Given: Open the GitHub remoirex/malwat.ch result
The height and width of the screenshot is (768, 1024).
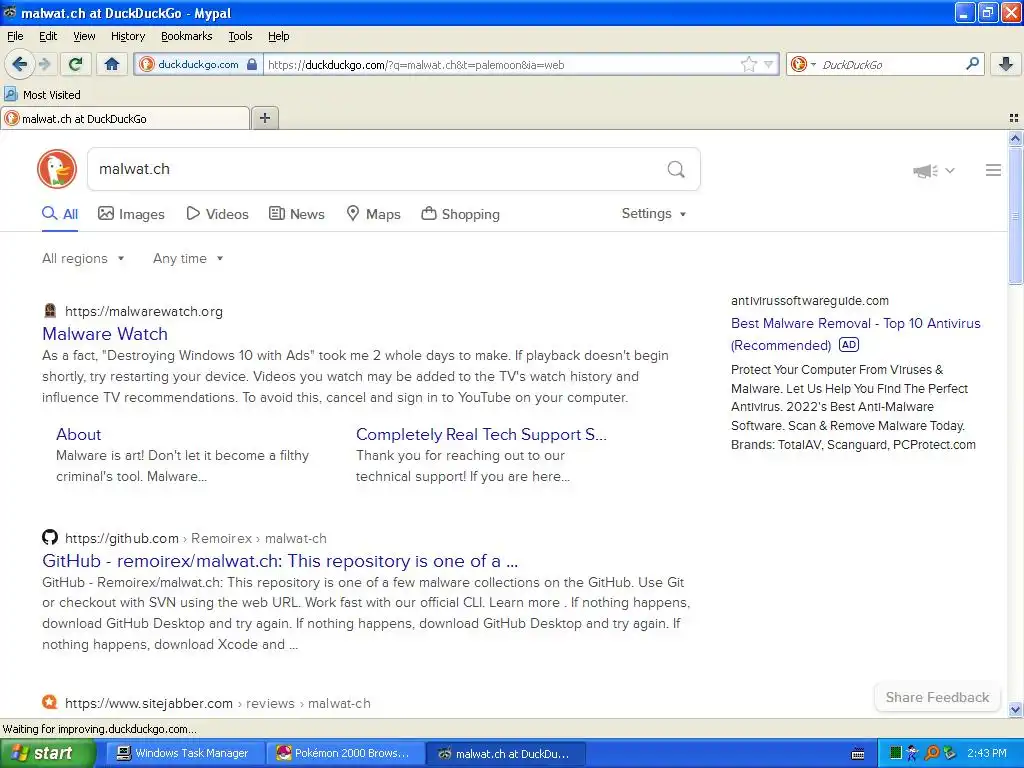Looking at the screenshot, I should coord(280,561).
